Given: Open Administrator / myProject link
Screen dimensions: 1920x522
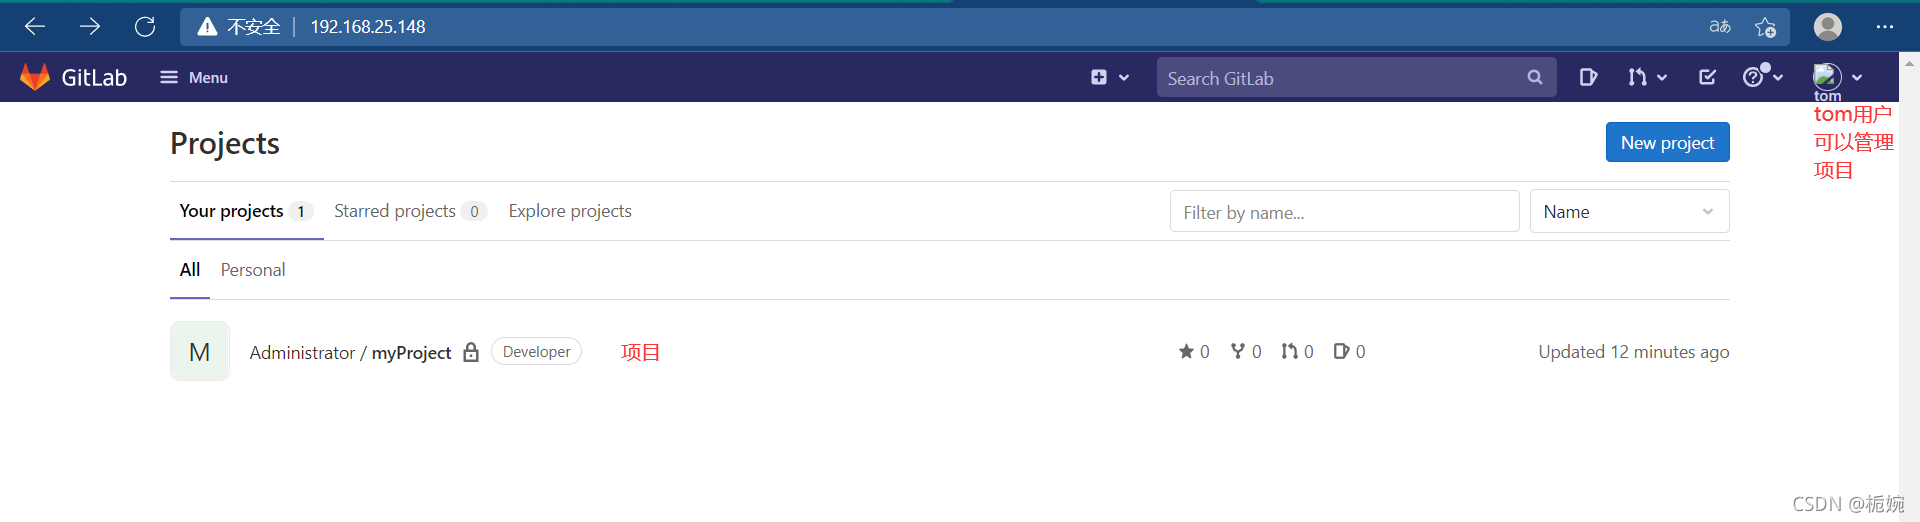Looking at the screenshot, I should tap(350, 352).
